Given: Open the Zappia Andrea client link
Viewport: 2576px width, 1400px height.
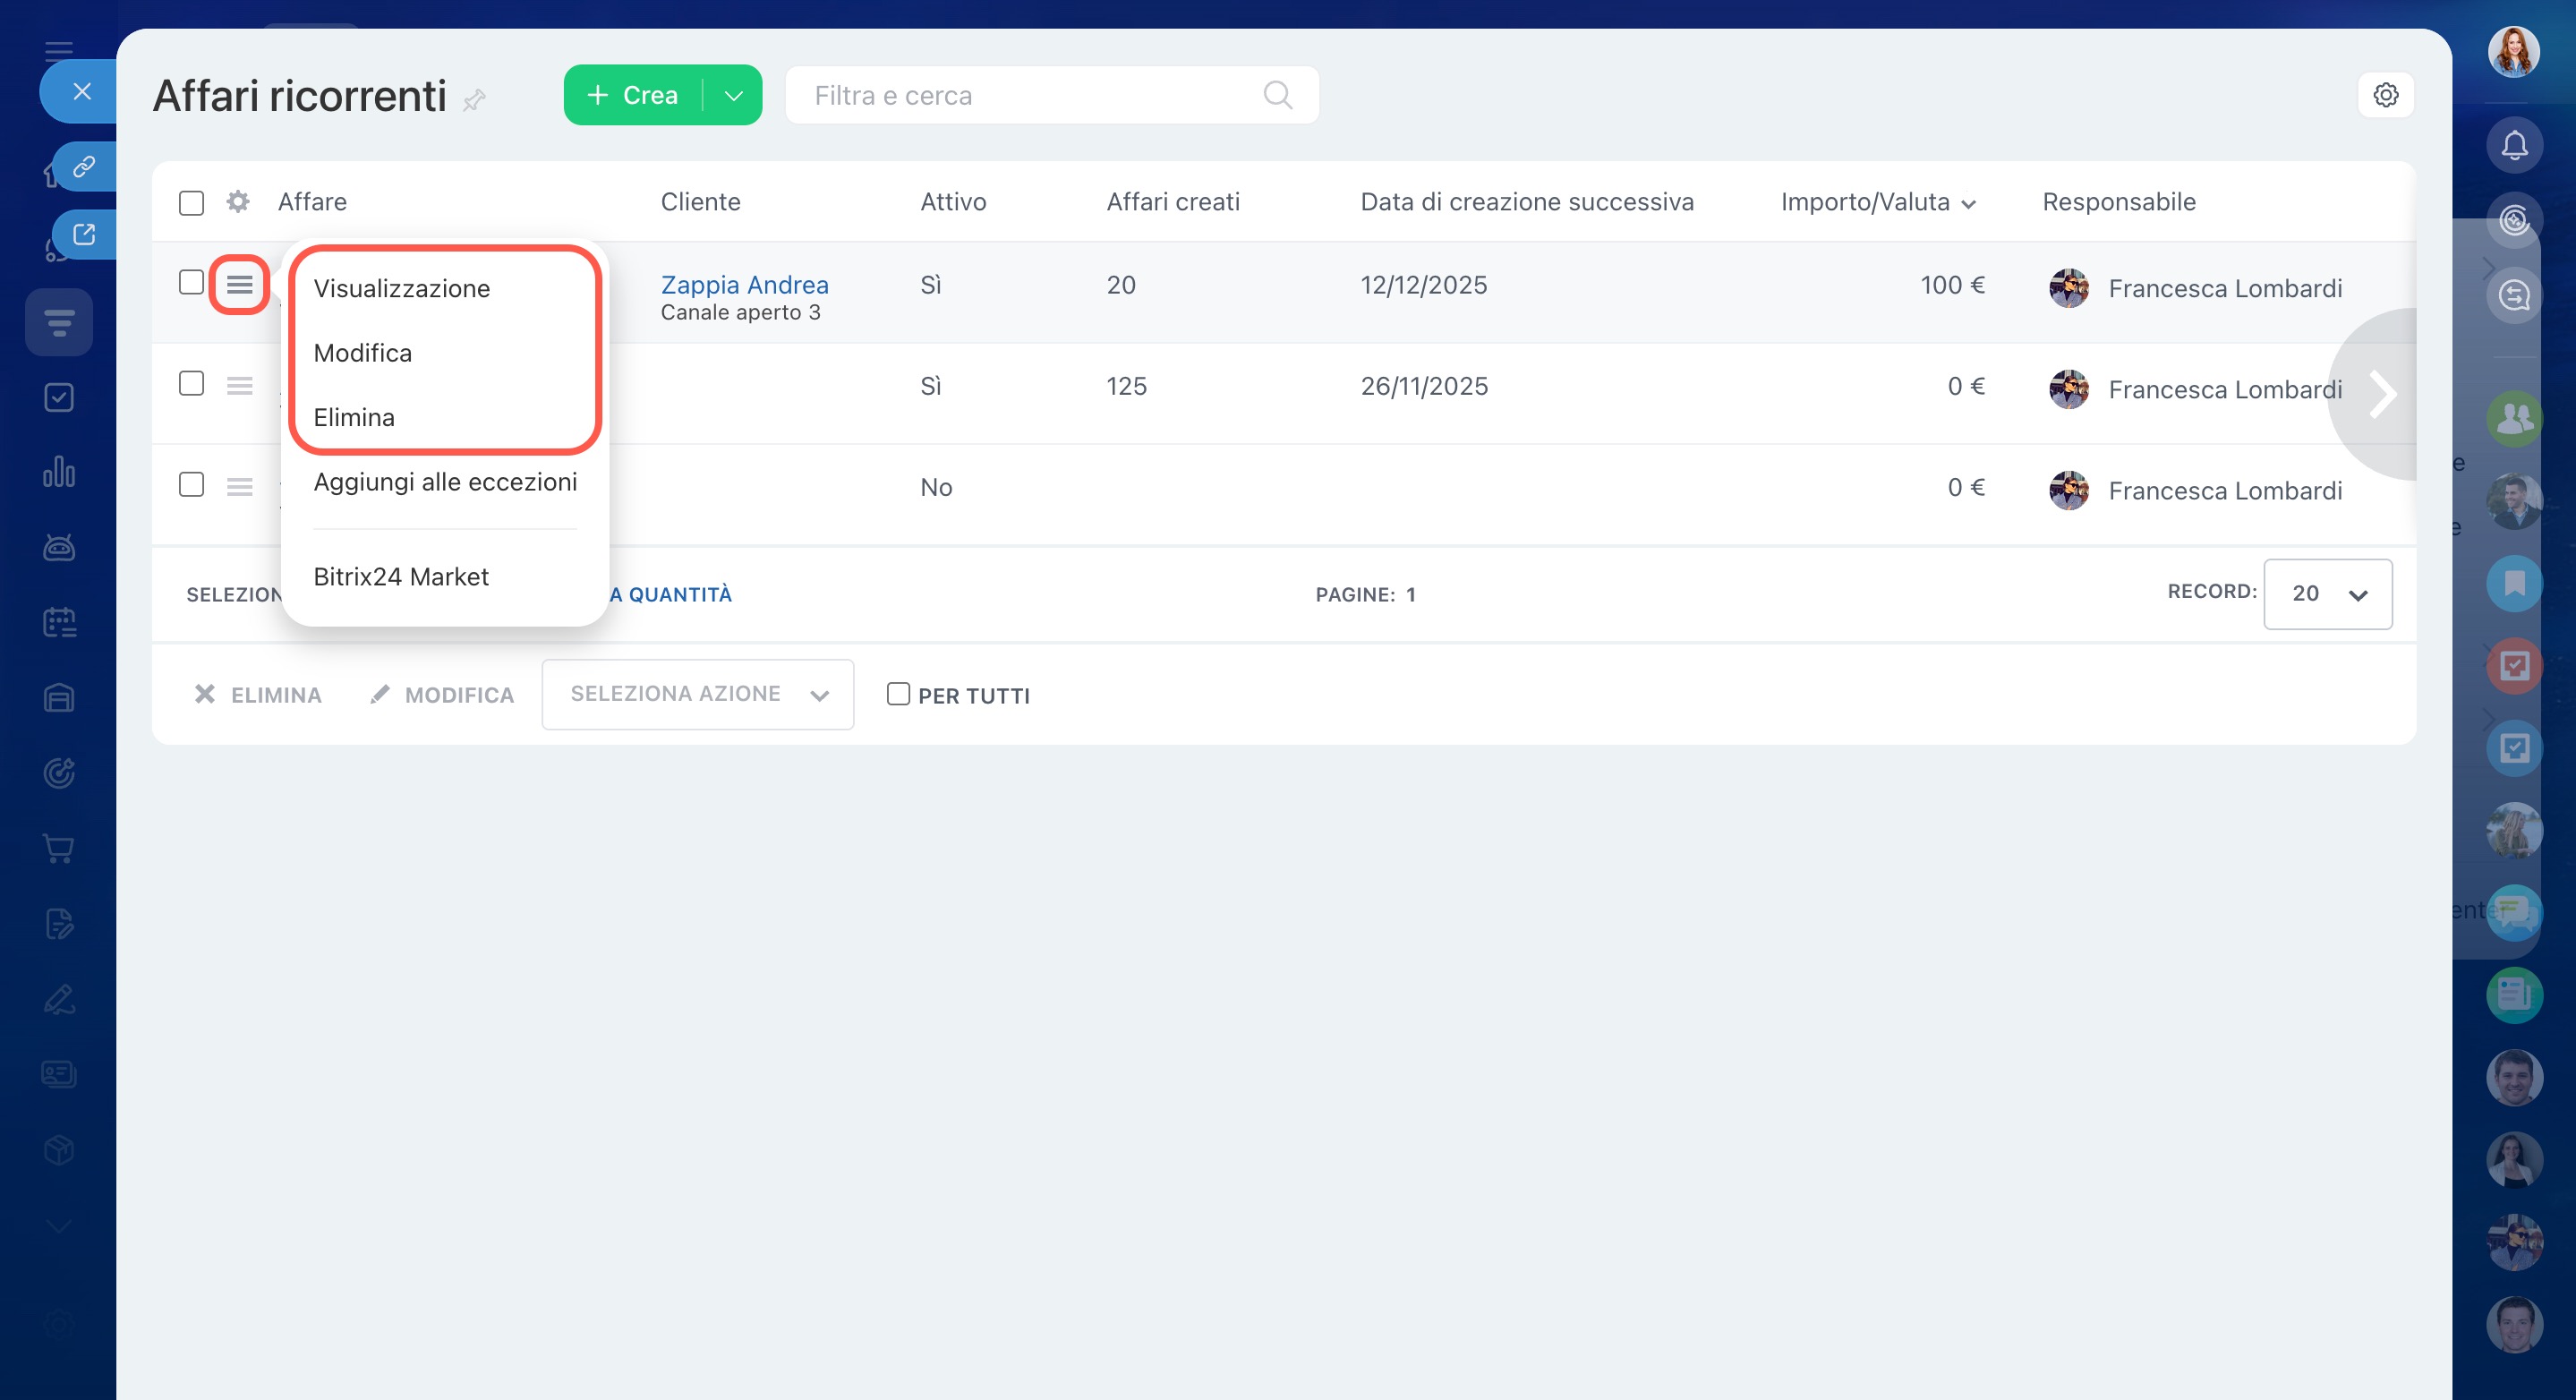Looking at the screenshot, I should 744,285.
